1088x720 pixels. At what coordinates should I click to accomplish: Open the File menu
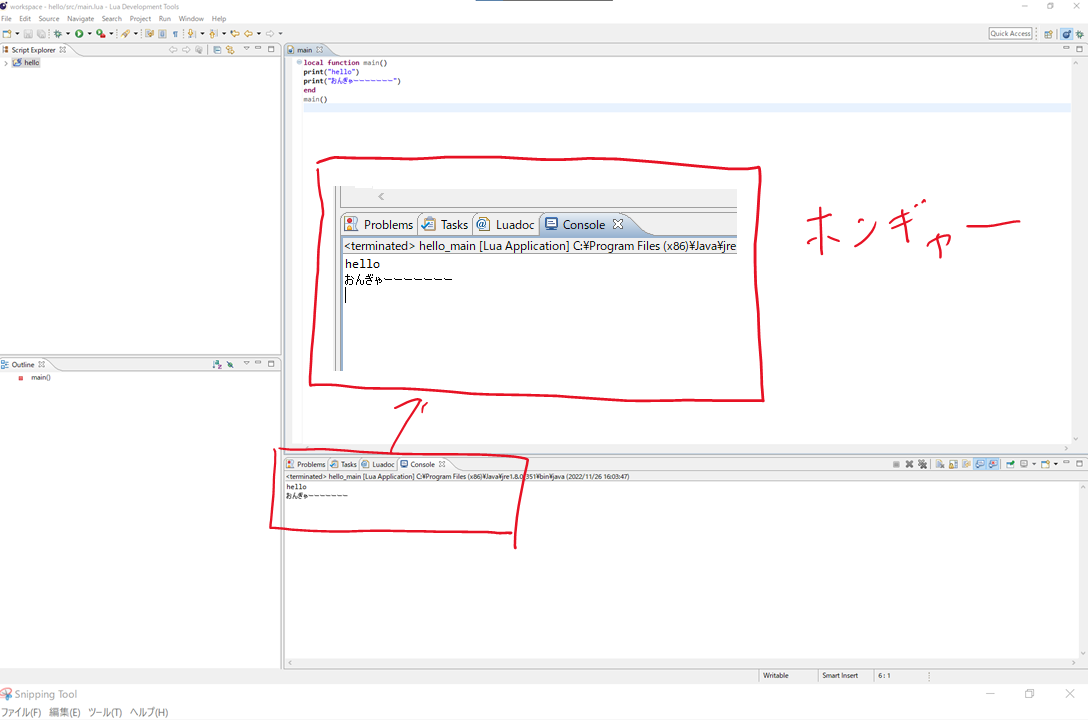(6, 19)
